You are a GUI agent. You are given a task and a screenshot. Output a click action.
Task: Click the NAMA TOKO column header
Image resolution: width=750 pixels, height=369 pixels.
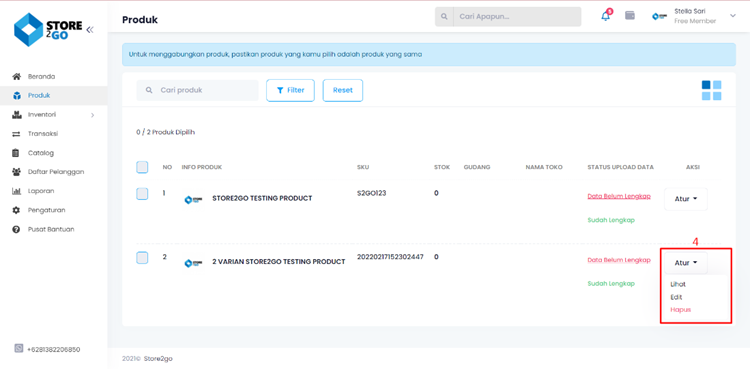pos(544,168)
